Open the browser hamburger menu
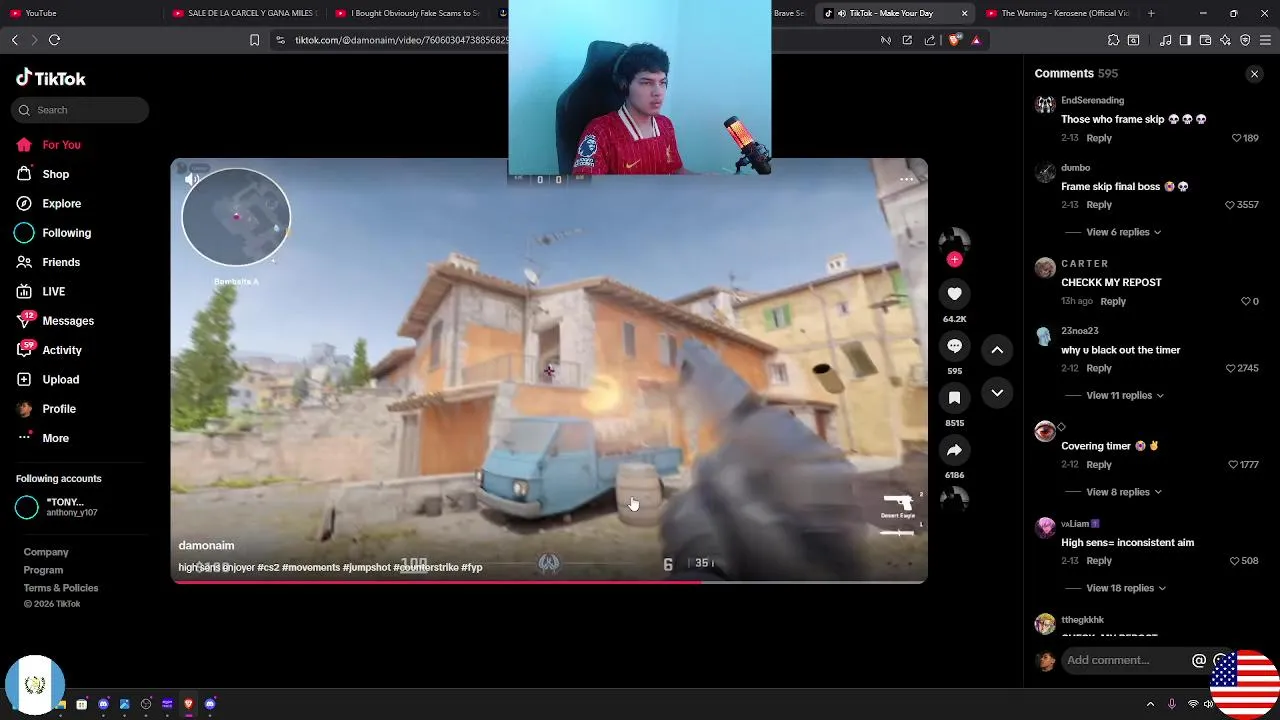This screenshot has width=1280, height=720. pos(1265,40)
